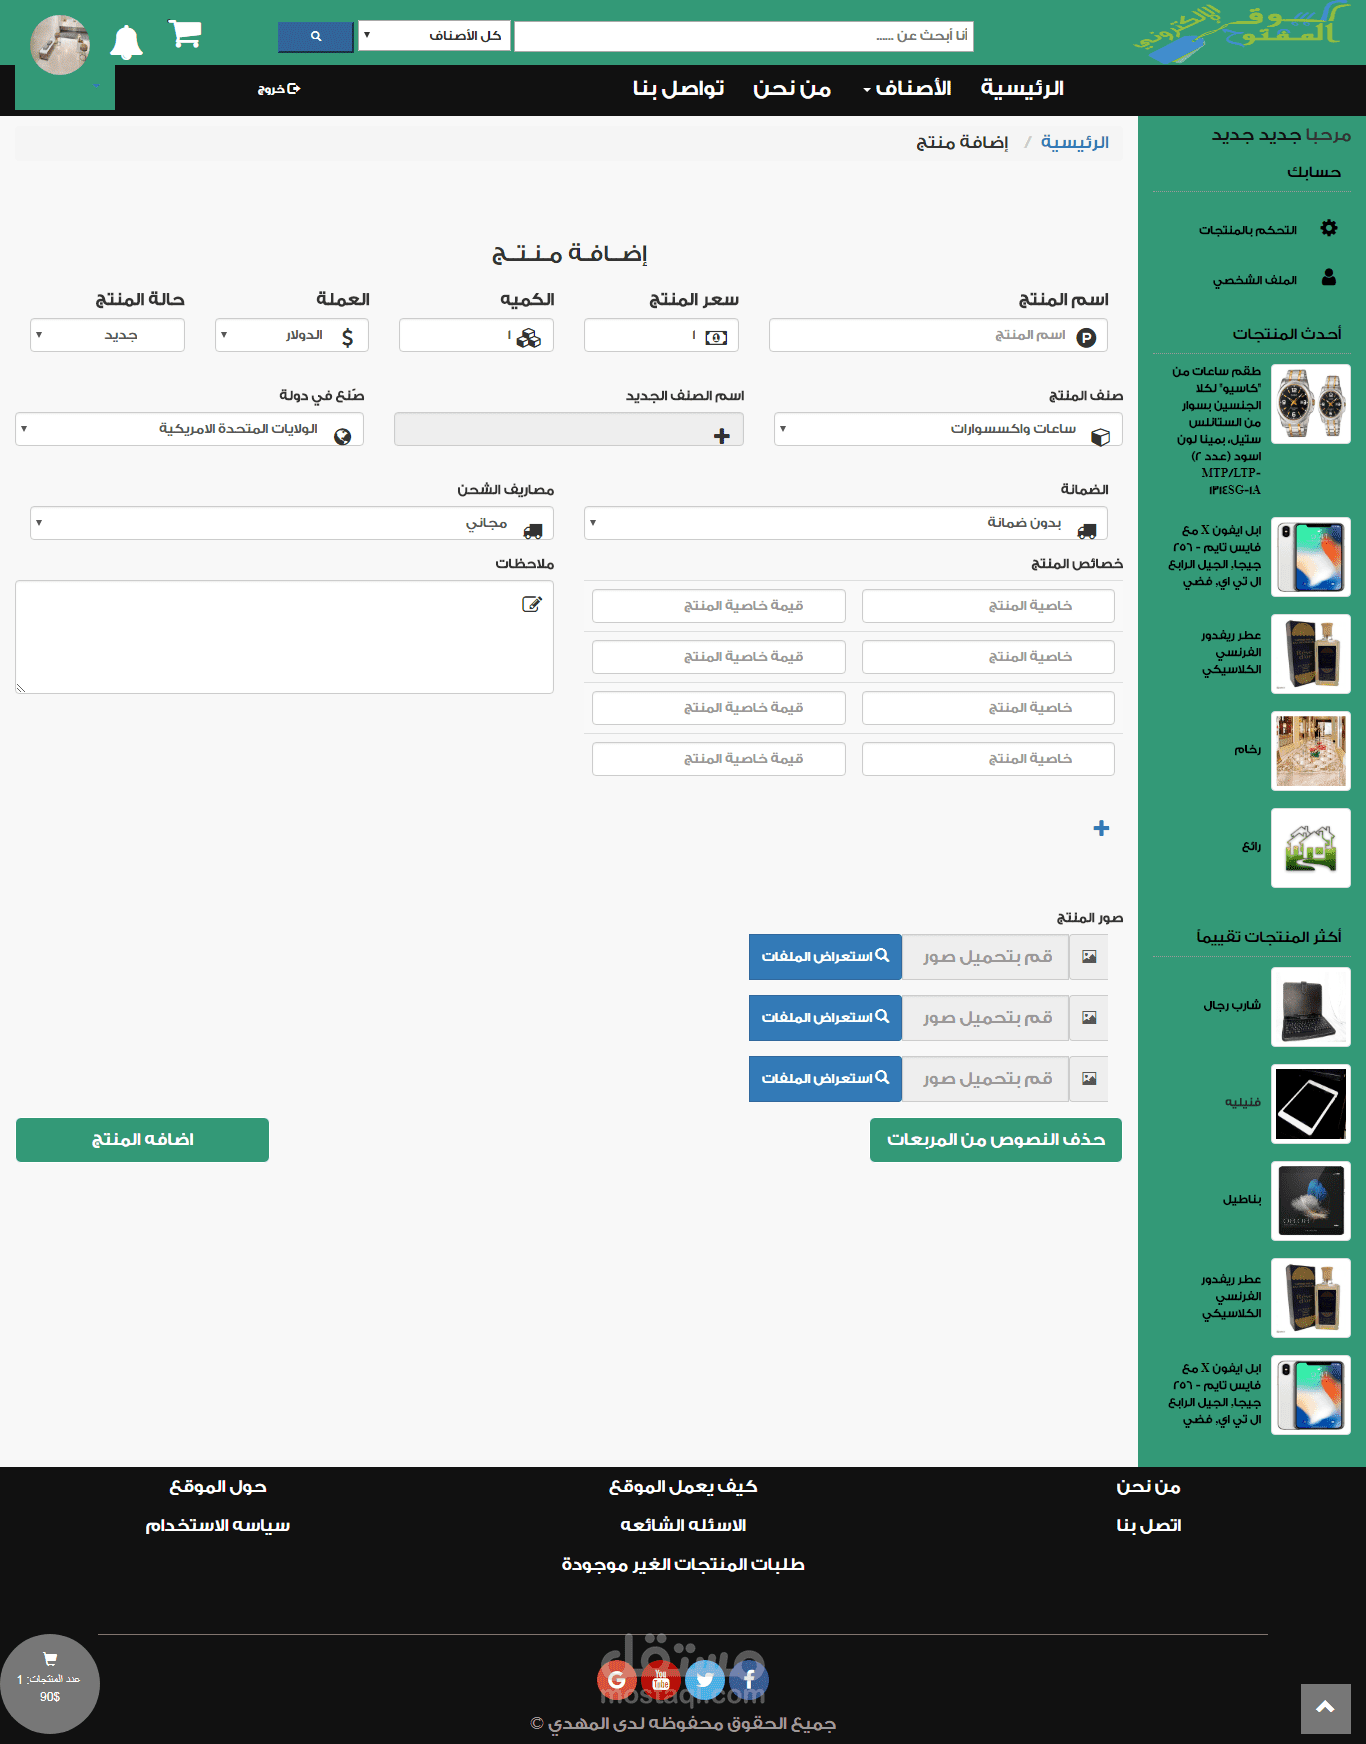Click the Facebook social icon
The height and width of the screenshot is (1744, 1366).
(x=749, y=1680)
